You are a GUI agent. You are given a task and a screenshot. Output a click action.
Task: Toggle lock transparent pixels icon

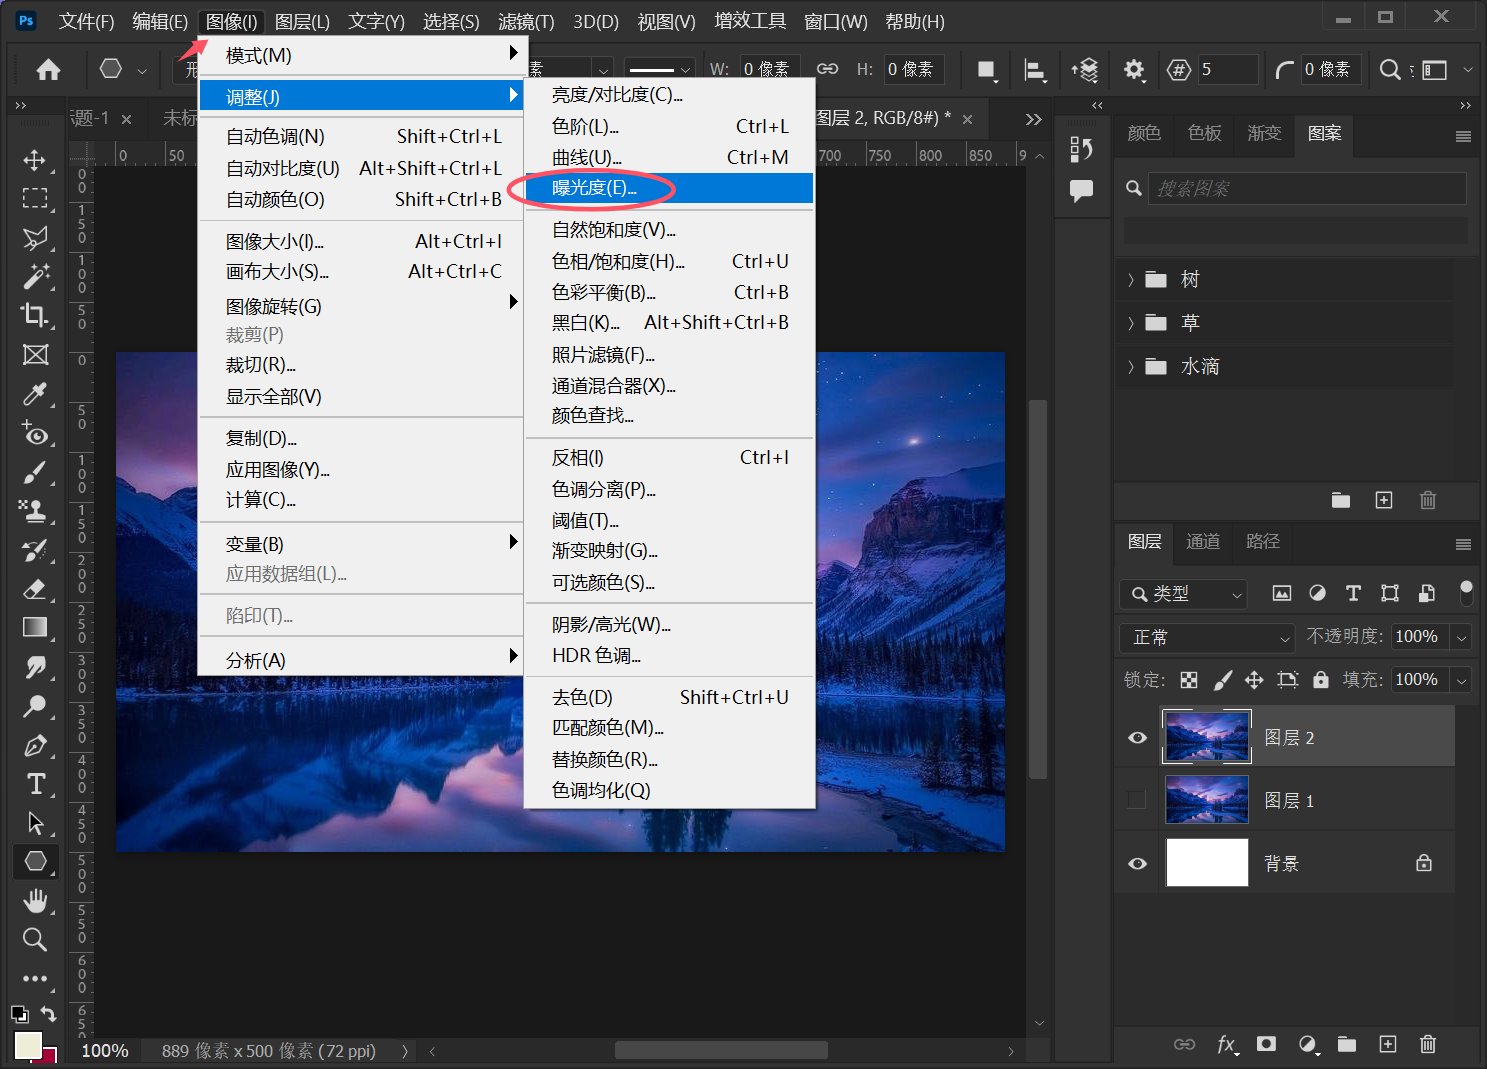(x=1189, y=680)
